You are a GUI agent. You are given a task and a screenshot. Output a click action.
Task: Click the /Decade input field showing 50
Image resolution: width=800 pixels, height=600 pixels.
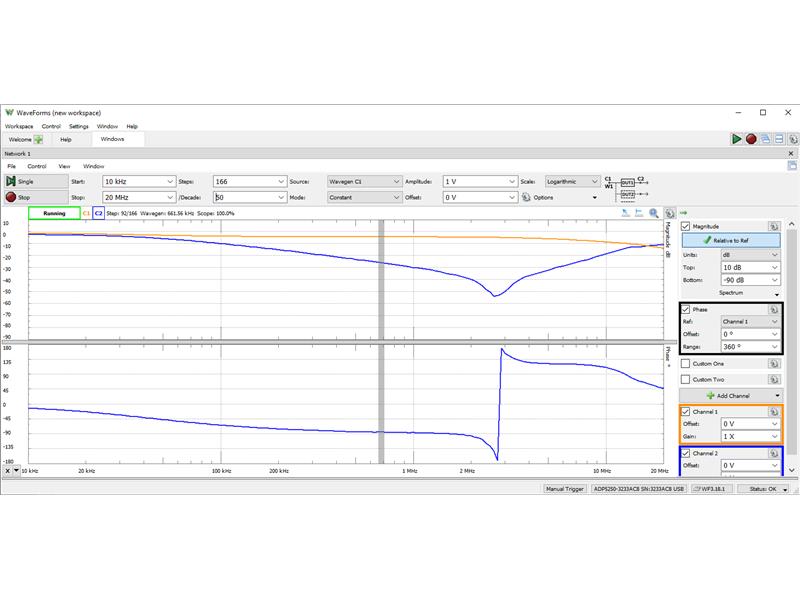point(249,197)
